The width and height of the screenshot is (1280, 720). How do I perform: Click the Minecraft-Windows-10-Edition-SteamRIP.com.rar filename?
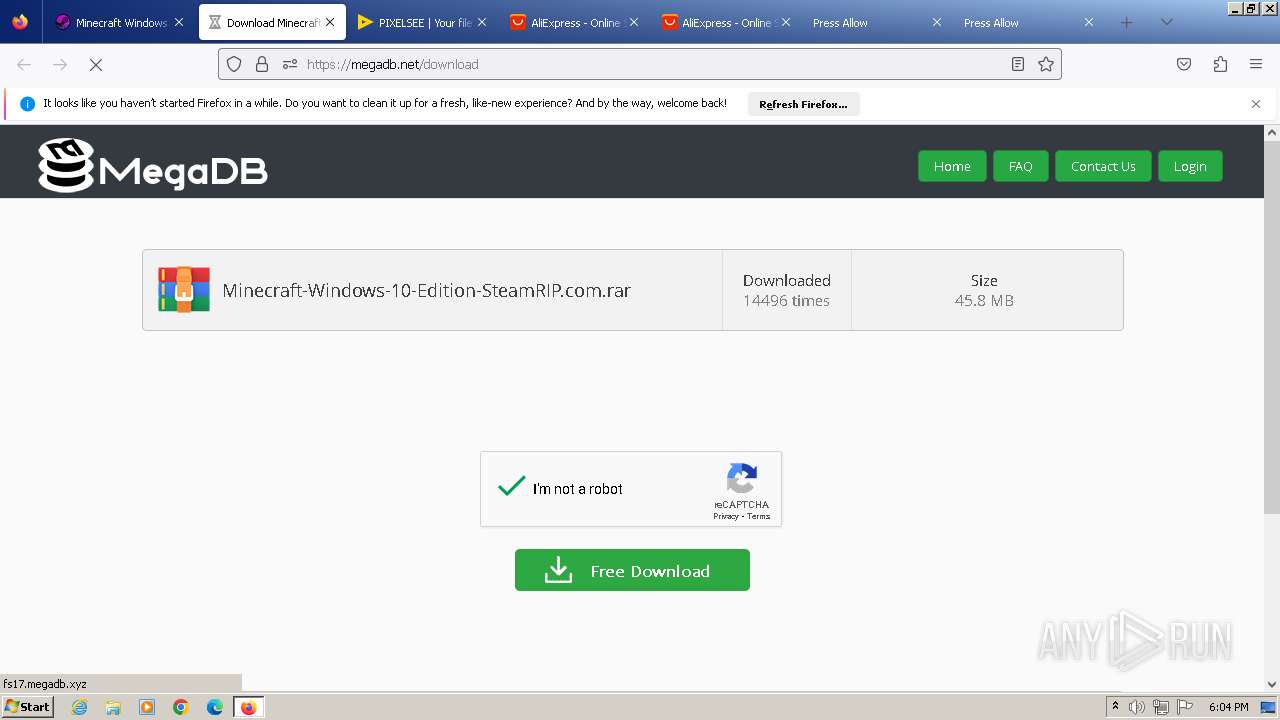[426, 291]
